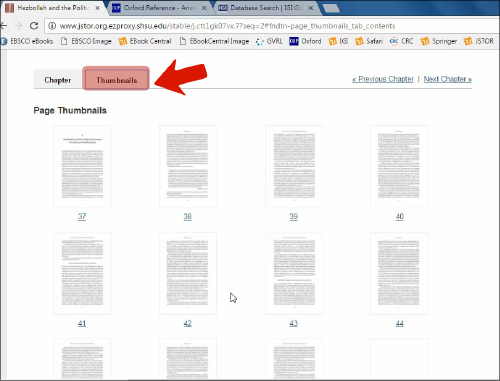Open the EBSCO eBooks bookmark
This screenshot has width=500, height=381.
pyautogui.click(x=27, y=41)
